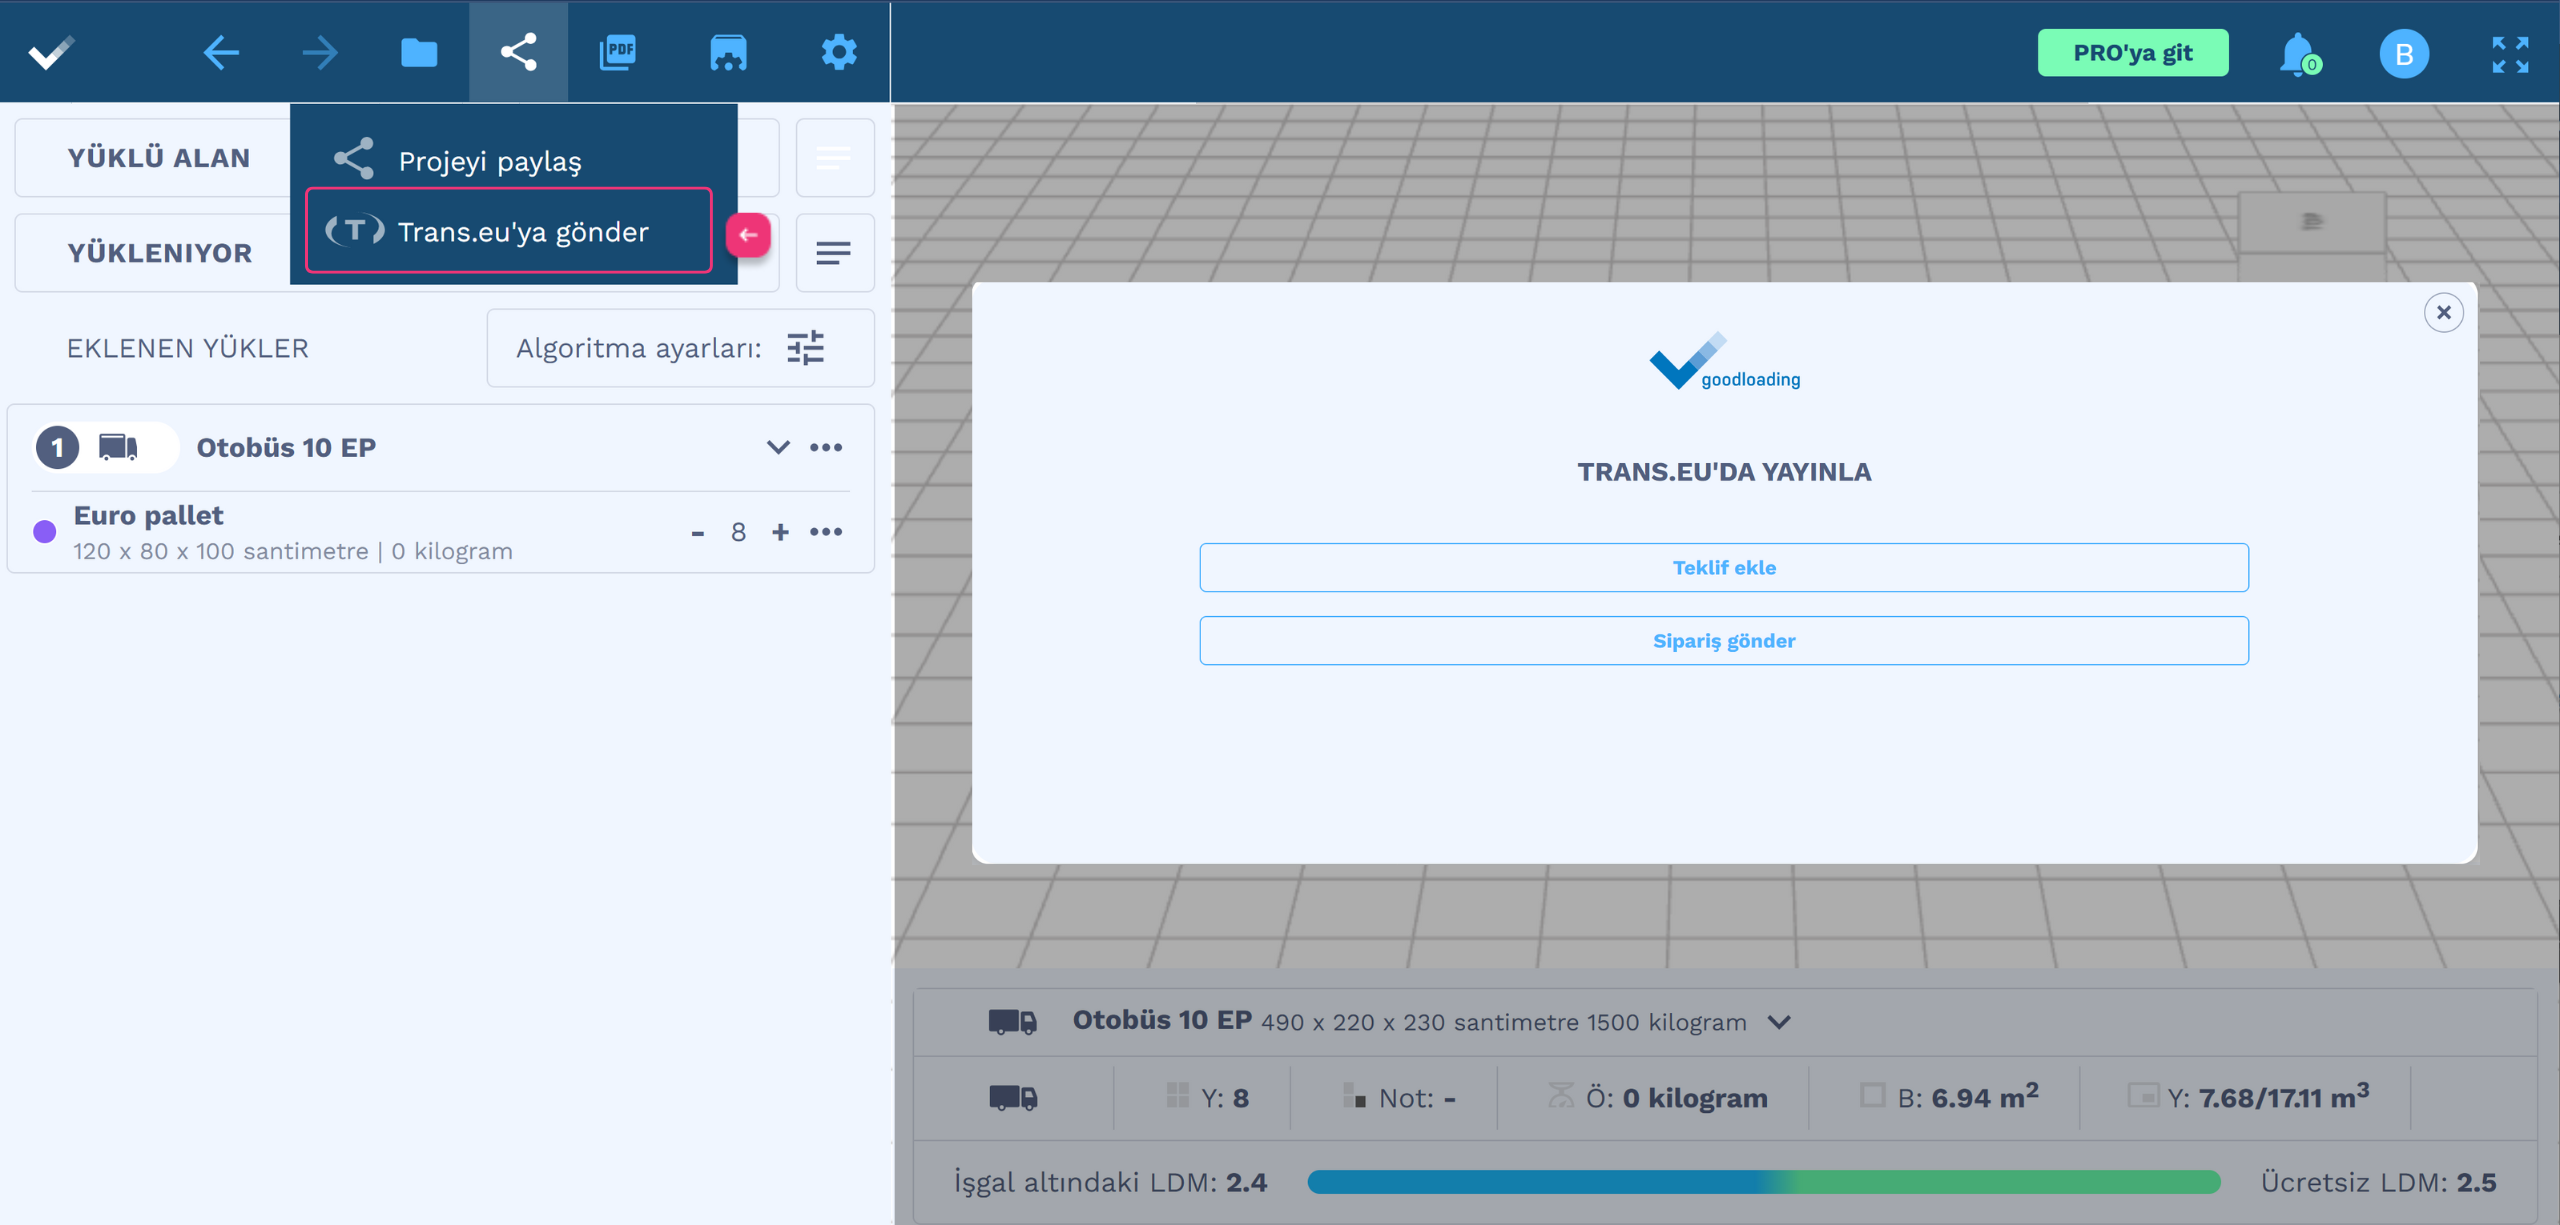Click the PRO'ya git button
Image resolution: width=2560 pixels, height=1225 pixels.
(2132, 53)
